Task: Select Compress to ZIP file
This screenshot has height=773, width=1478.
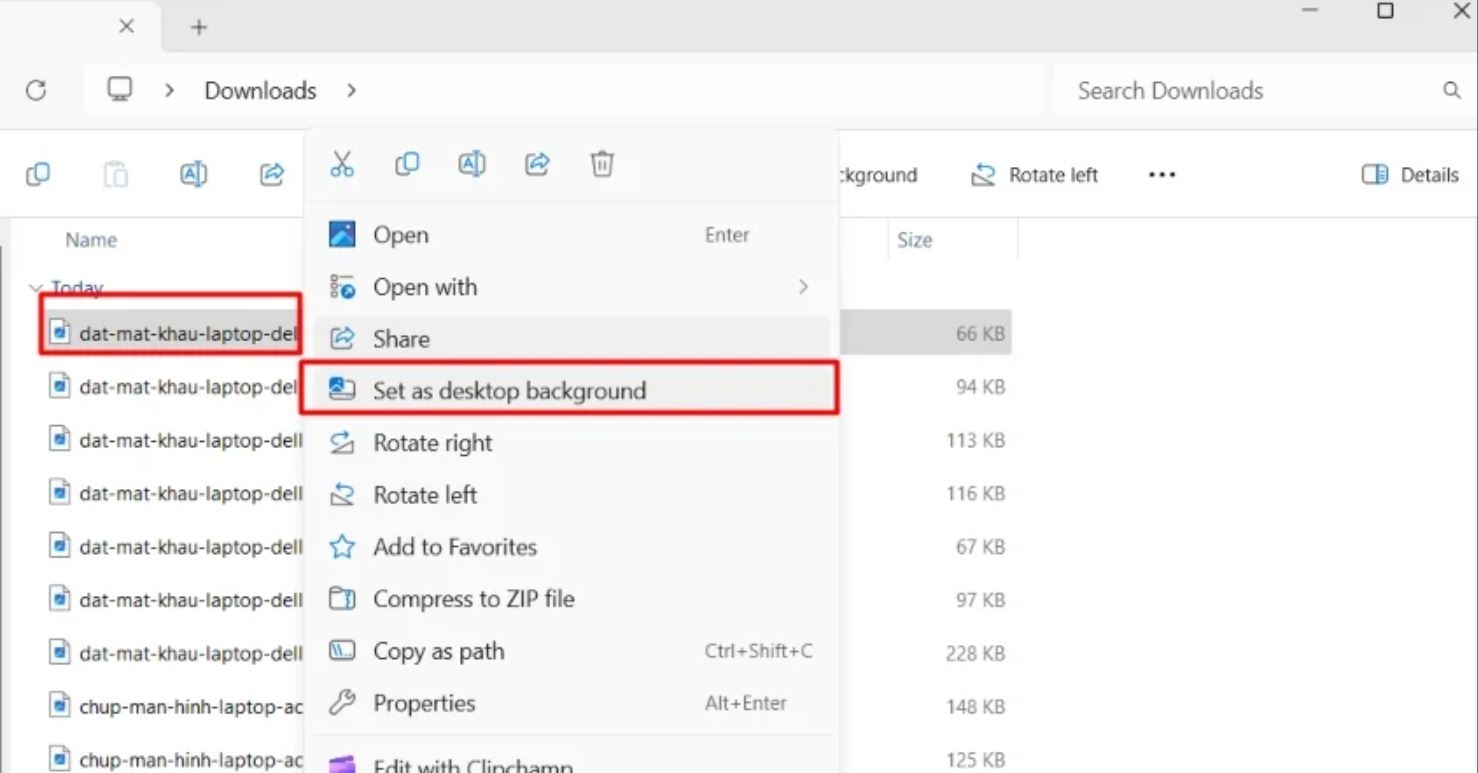Action: 571,599
